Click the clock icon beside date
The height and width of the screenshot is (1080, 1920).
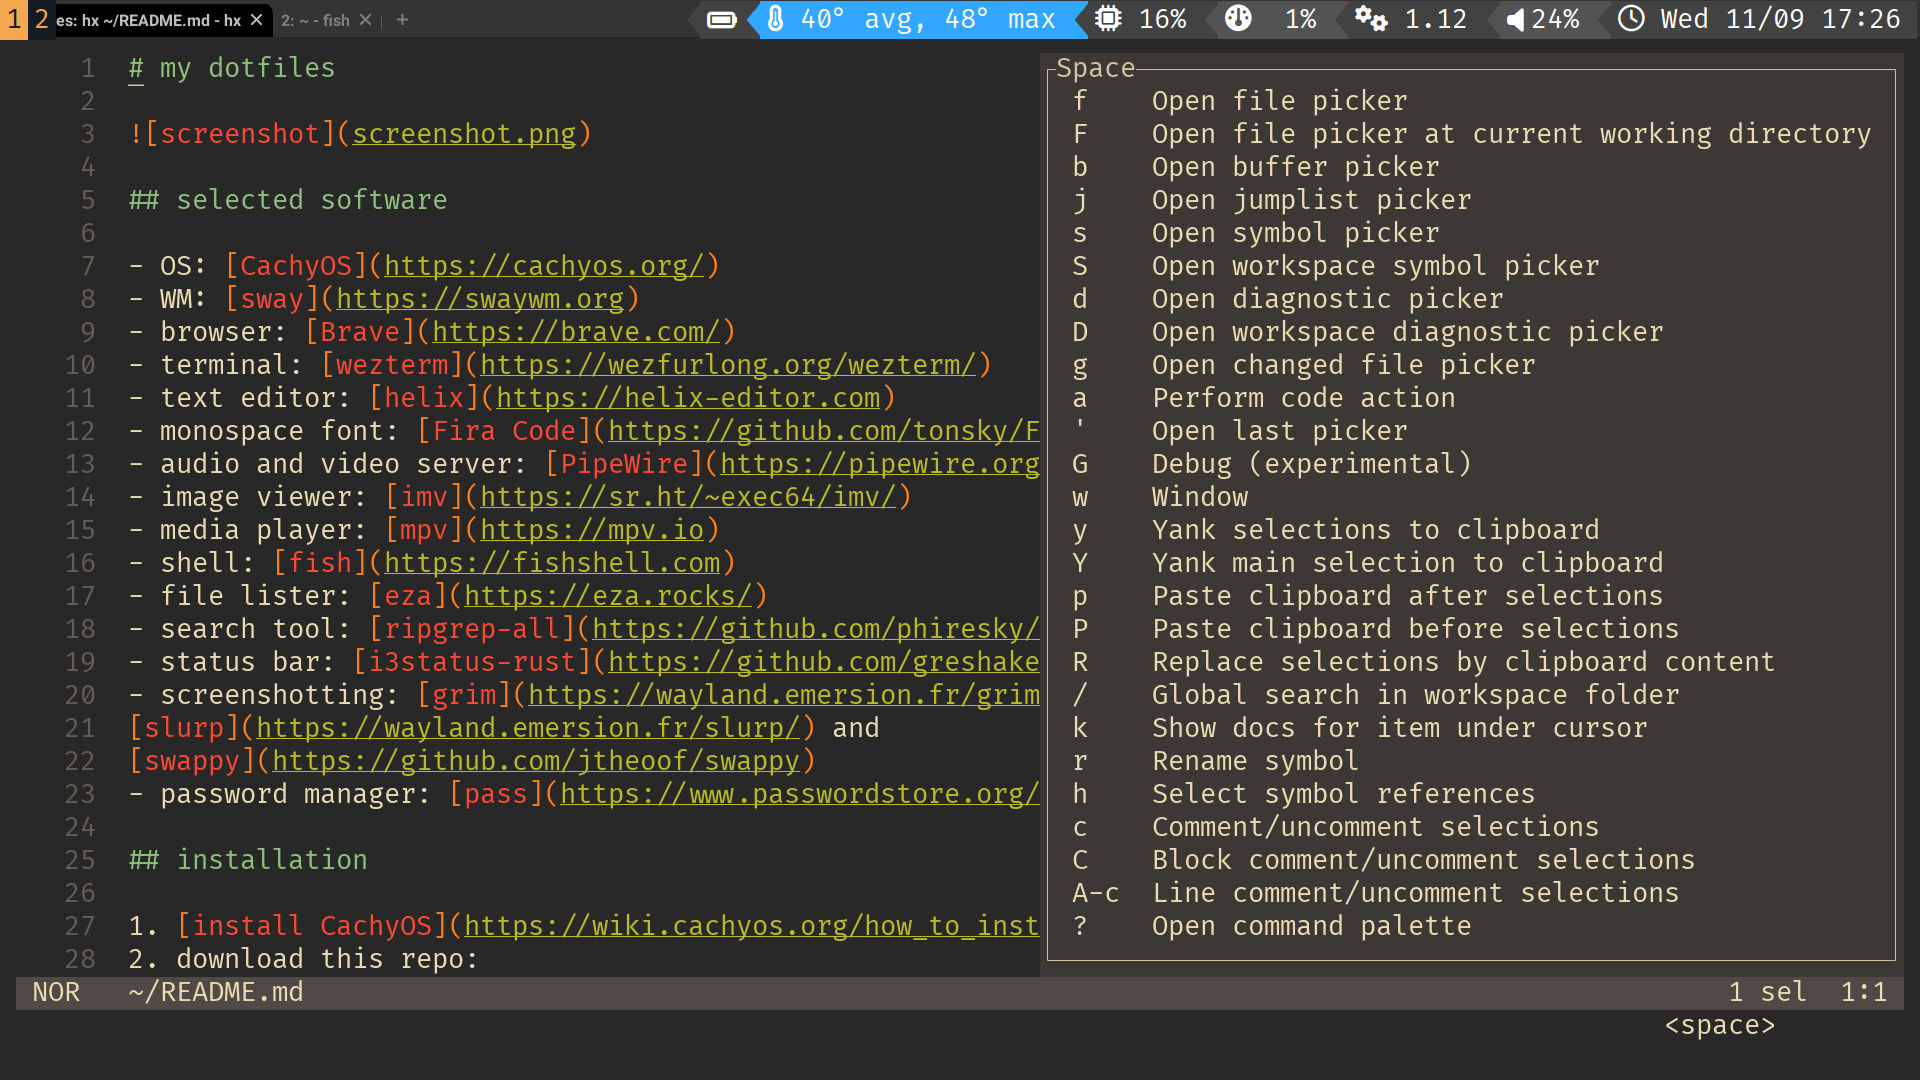click(x=1631, y=19)
